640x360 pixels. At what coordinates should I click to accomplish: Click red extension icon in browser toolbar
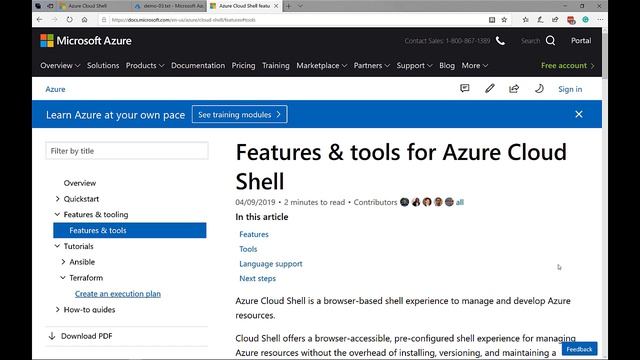tap(571, 20)
